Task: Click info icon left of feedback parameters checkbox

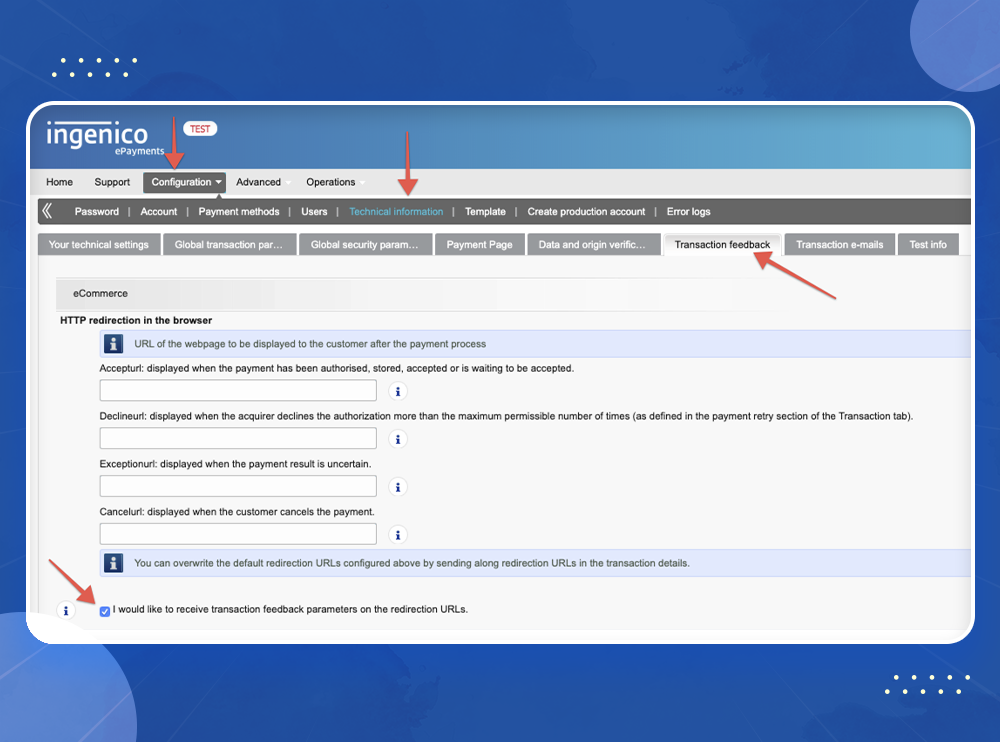Action: point(66,610)
